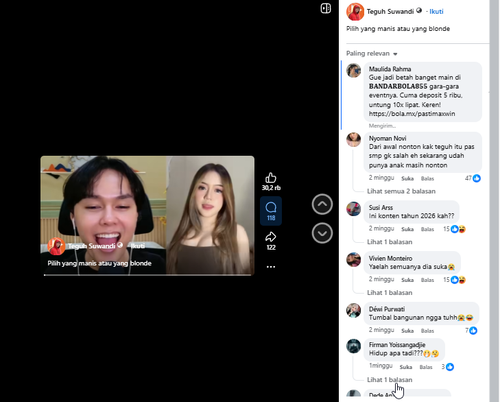The height and width of the screenshot is (402, 500).
Task: Open Nyoman Novi's name link
Action: (387, 138)
